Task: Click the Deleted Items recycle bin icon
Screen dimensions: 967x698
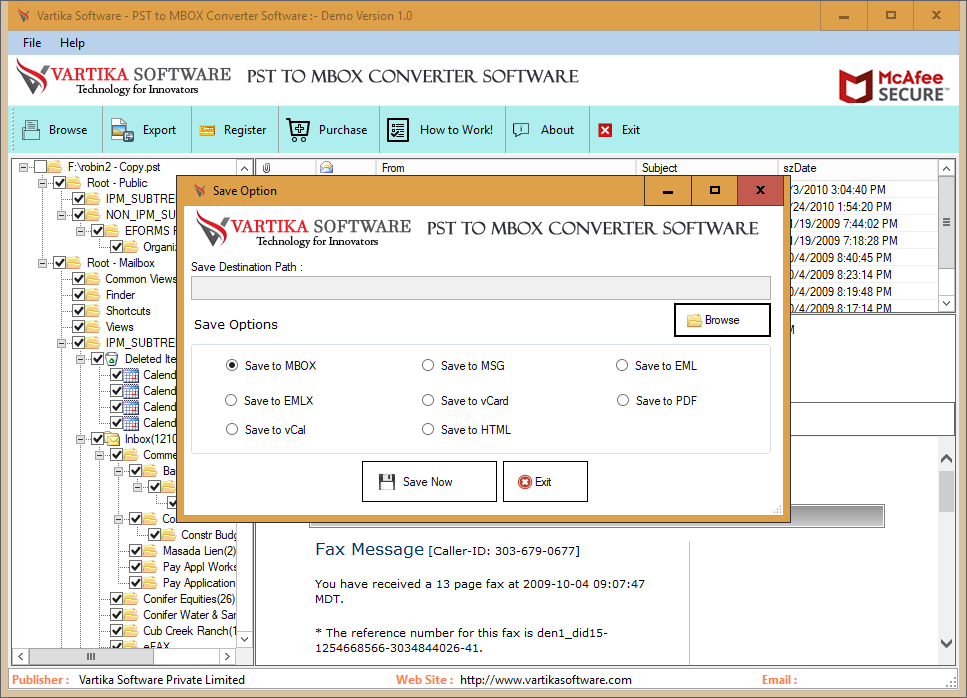Action: point(112,359)
